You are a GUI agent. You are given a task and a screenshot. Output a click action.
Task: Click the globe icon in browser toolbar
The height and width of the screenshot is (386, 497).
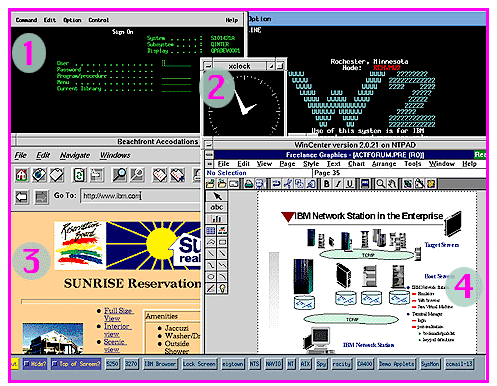39,175
